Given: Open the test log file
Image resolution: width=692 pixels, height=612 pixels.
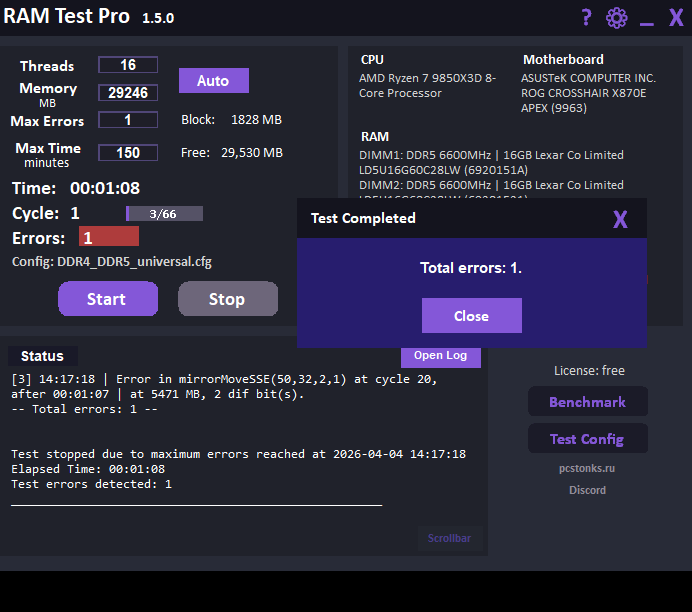Looking at the screenshot, I should click(440, 357).
